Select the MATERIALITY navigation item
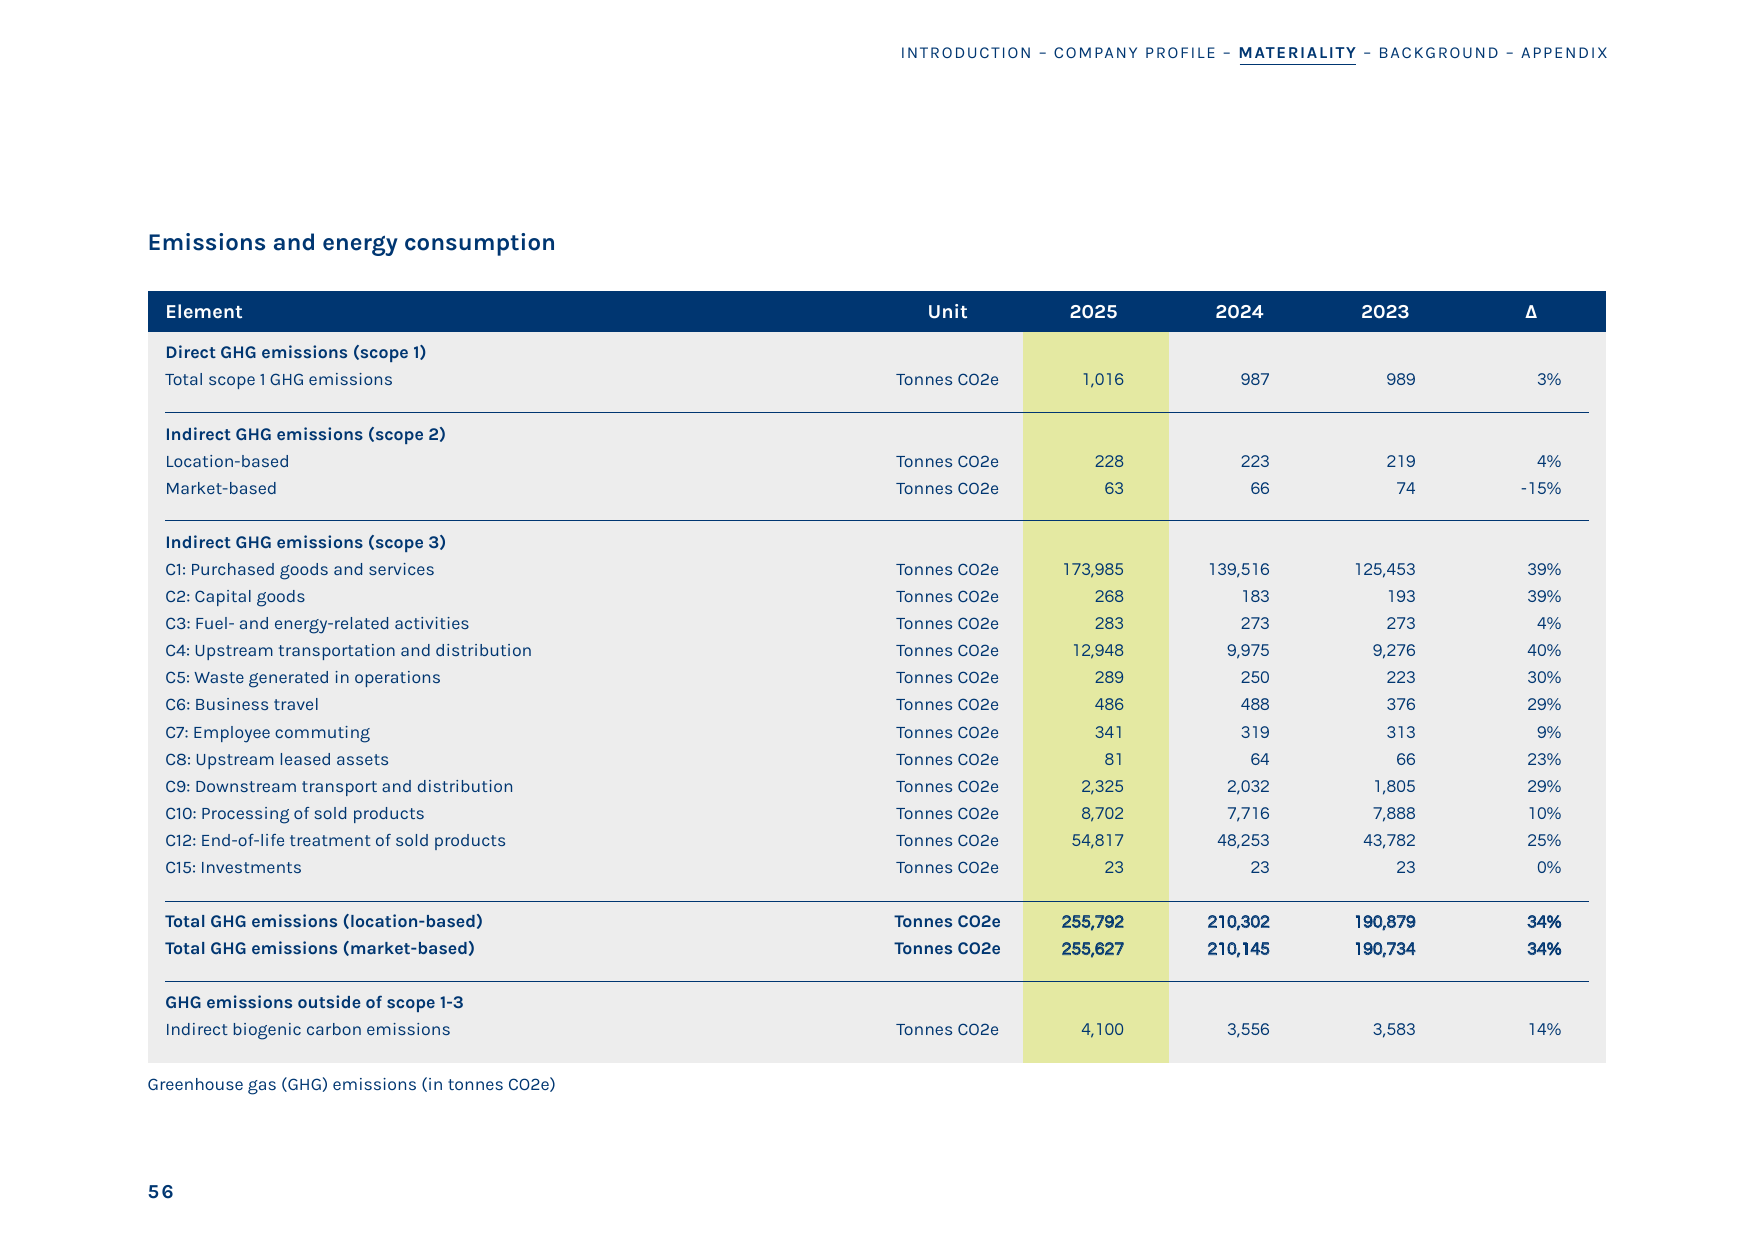Screen dimensions: 1754x1241 tap(1297, 53)
